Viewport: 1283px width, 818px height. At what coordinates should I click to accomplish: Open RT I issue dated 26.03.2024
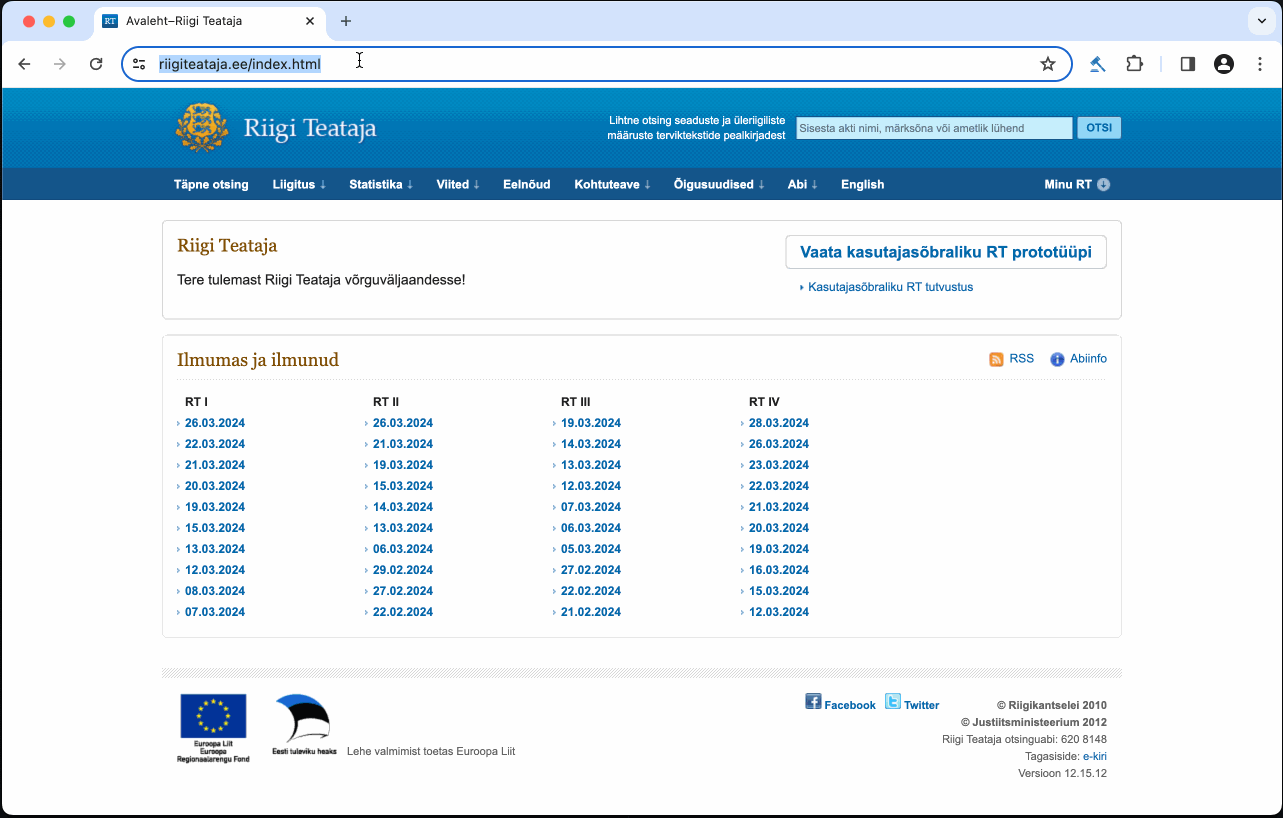coord(215,423)
